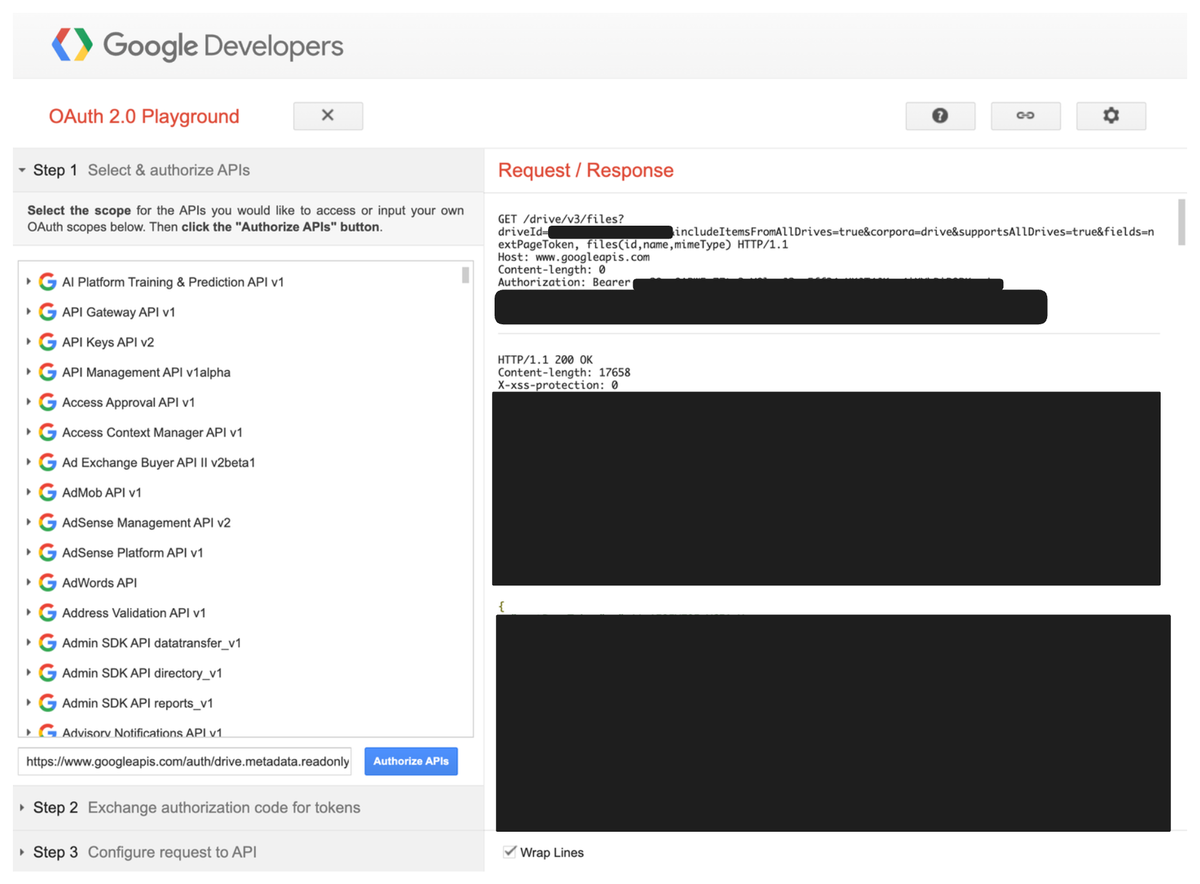1200x884 pixels.
Task: Click the OAuth scope input field
Action: pyautogui.click(x=185, y=761)
